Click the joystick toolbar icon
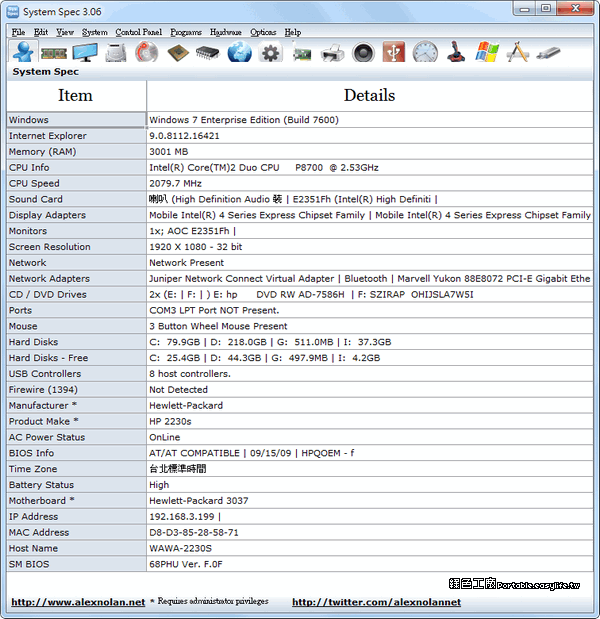 (x=456, y=52)
